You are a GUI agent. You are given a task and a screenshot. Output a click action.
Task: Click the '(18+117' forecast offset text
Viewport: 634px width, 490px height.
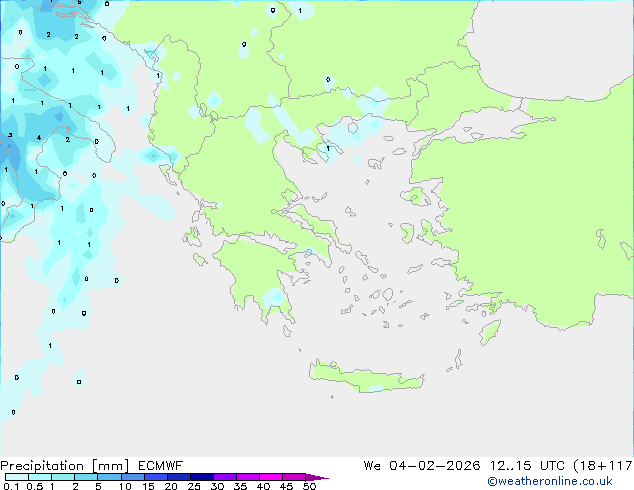click(x=603, y=466)
